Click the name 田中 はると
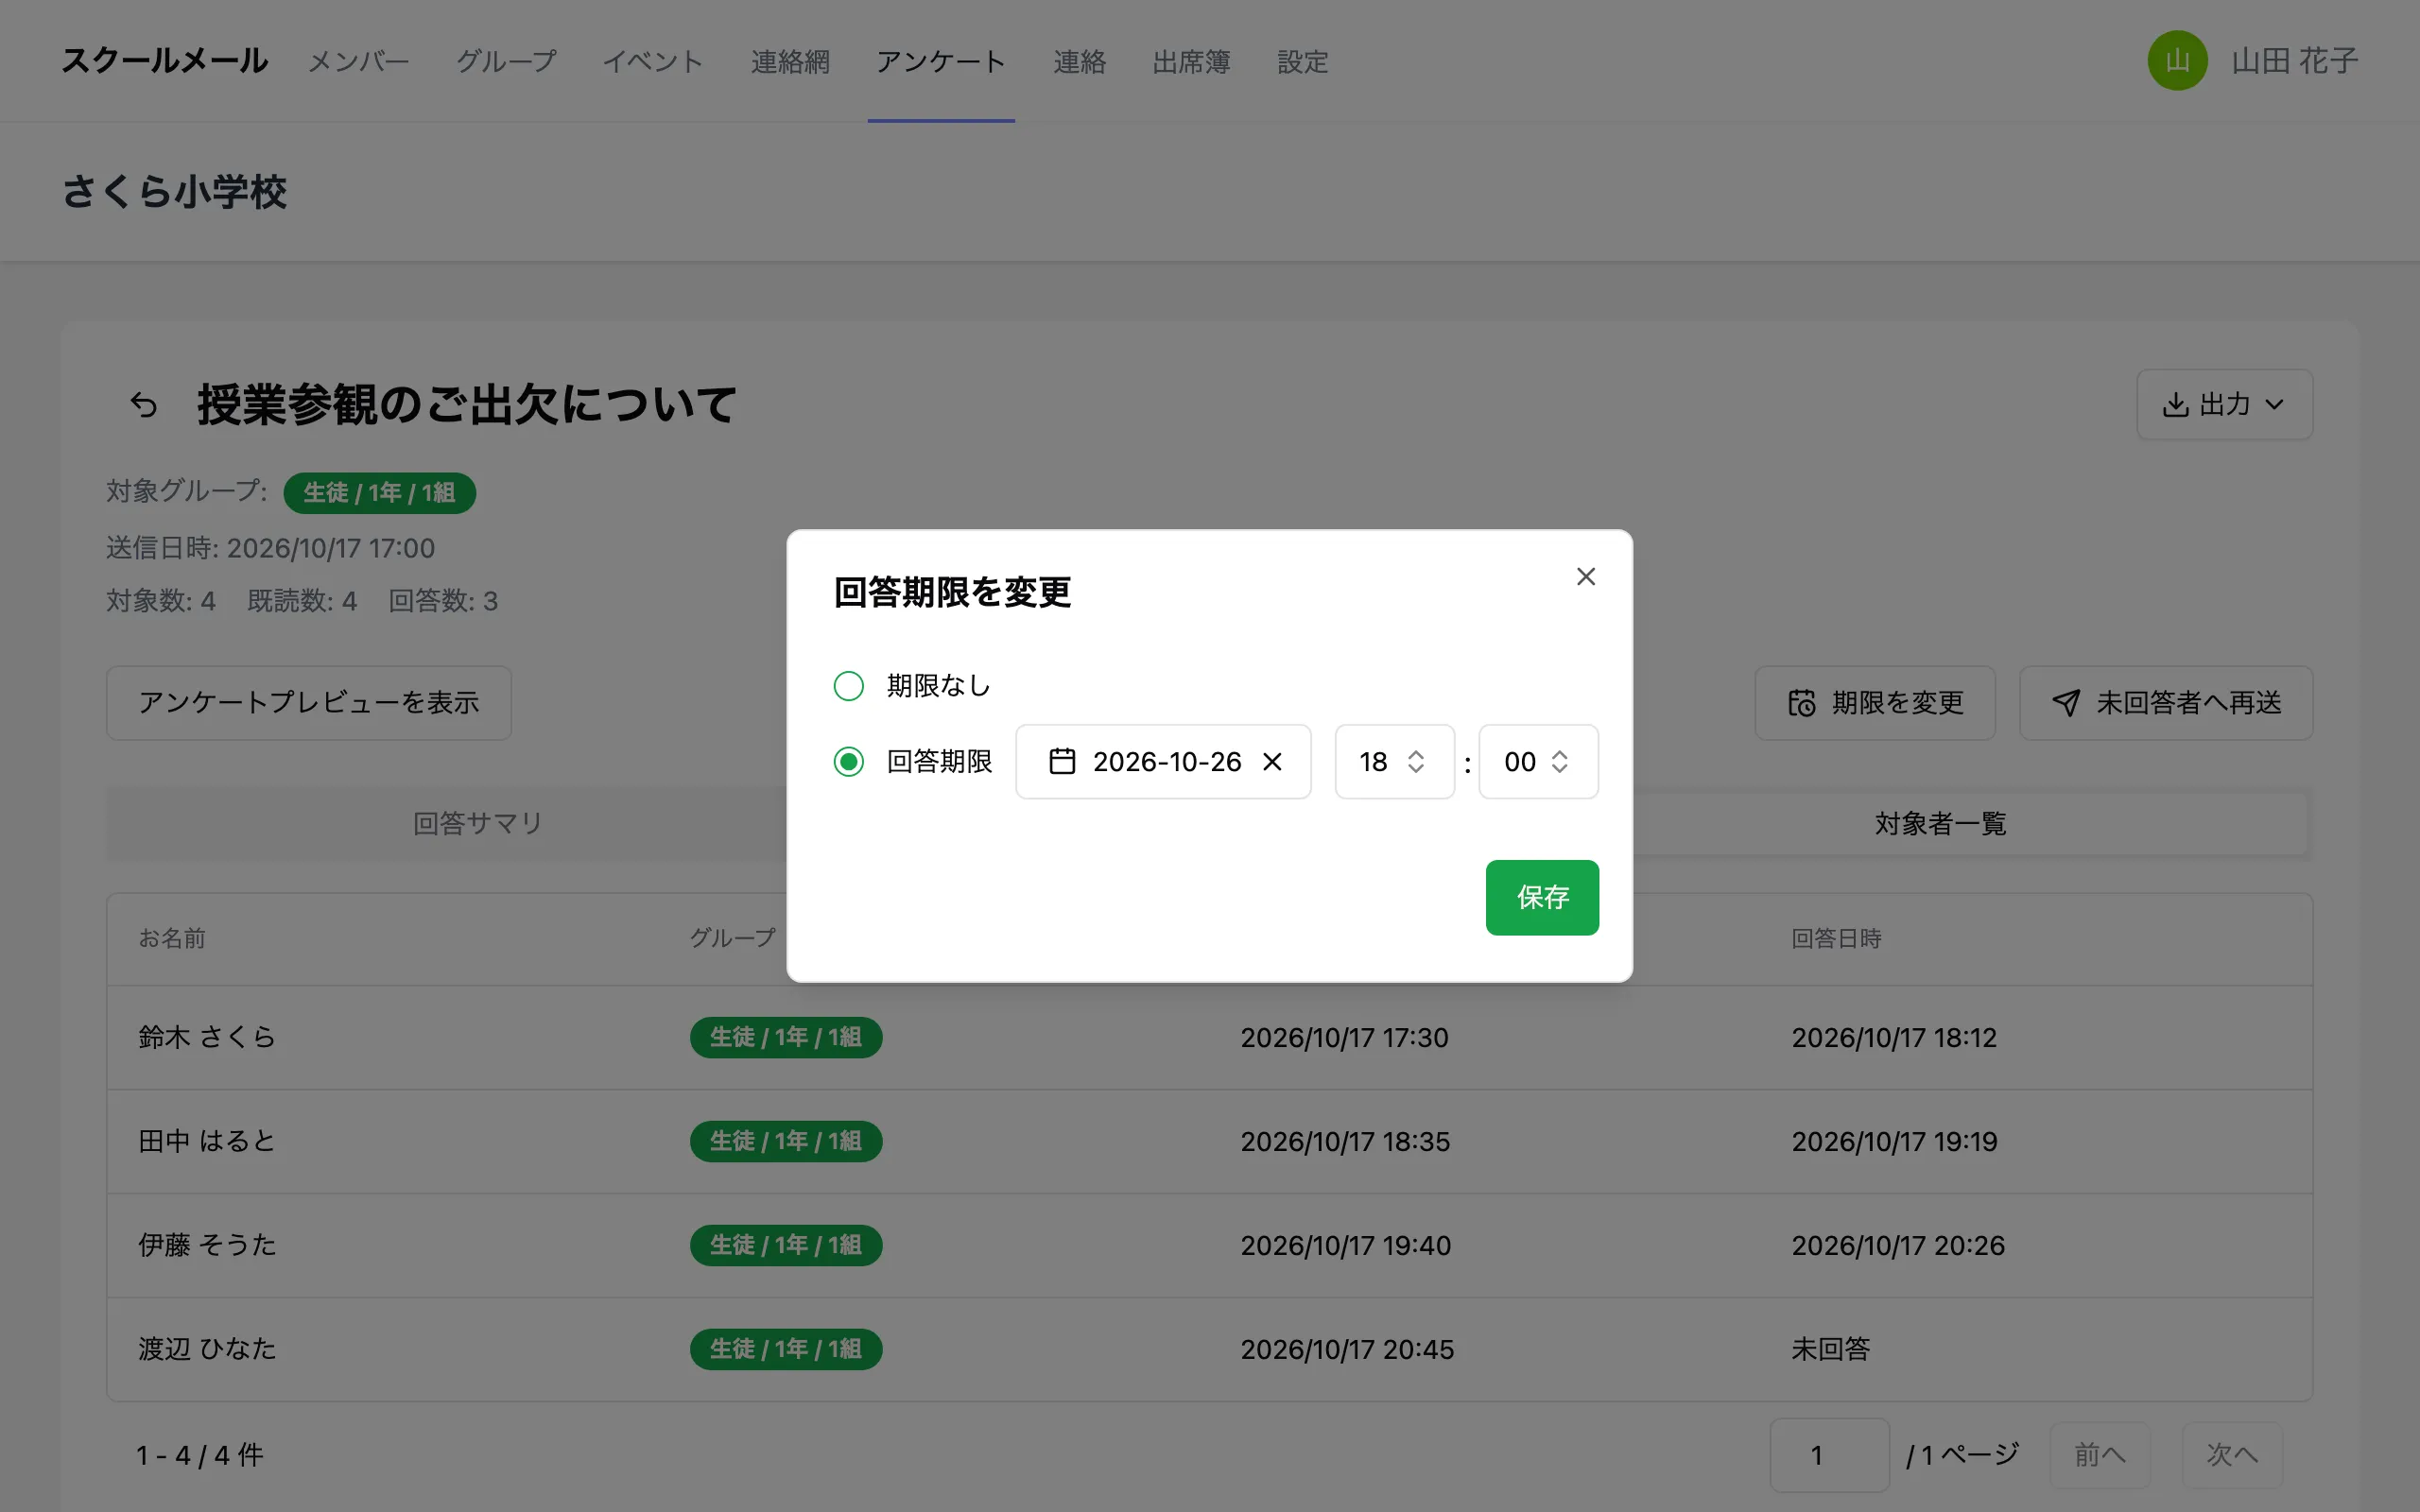The height and width of the screenshot is (1512, 2420). [207, 1141]
